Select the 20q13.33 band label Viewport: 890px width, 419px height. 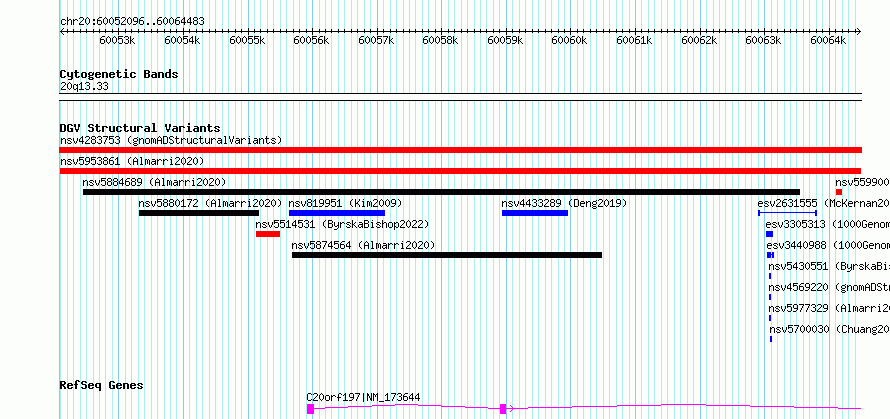[x=84, y=87]
